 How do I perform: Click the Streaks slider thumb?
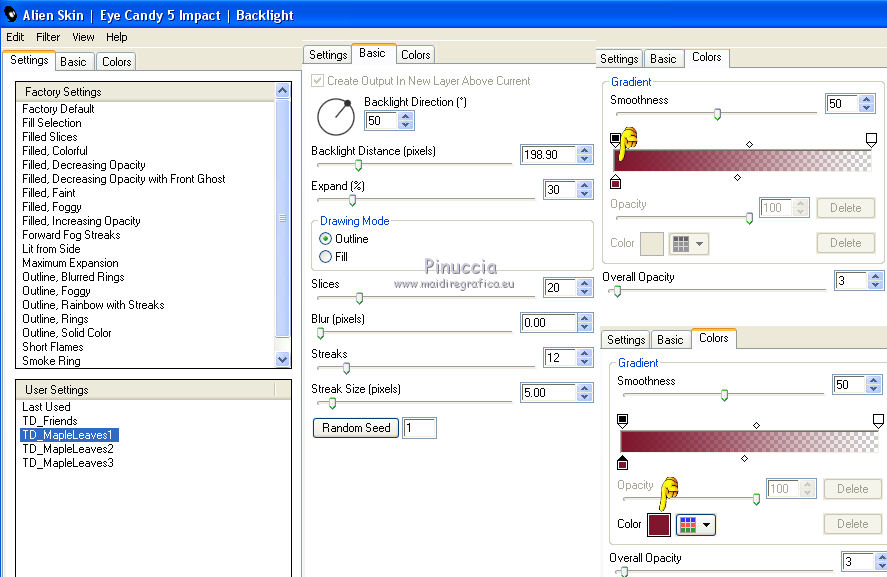click(347, 368)
